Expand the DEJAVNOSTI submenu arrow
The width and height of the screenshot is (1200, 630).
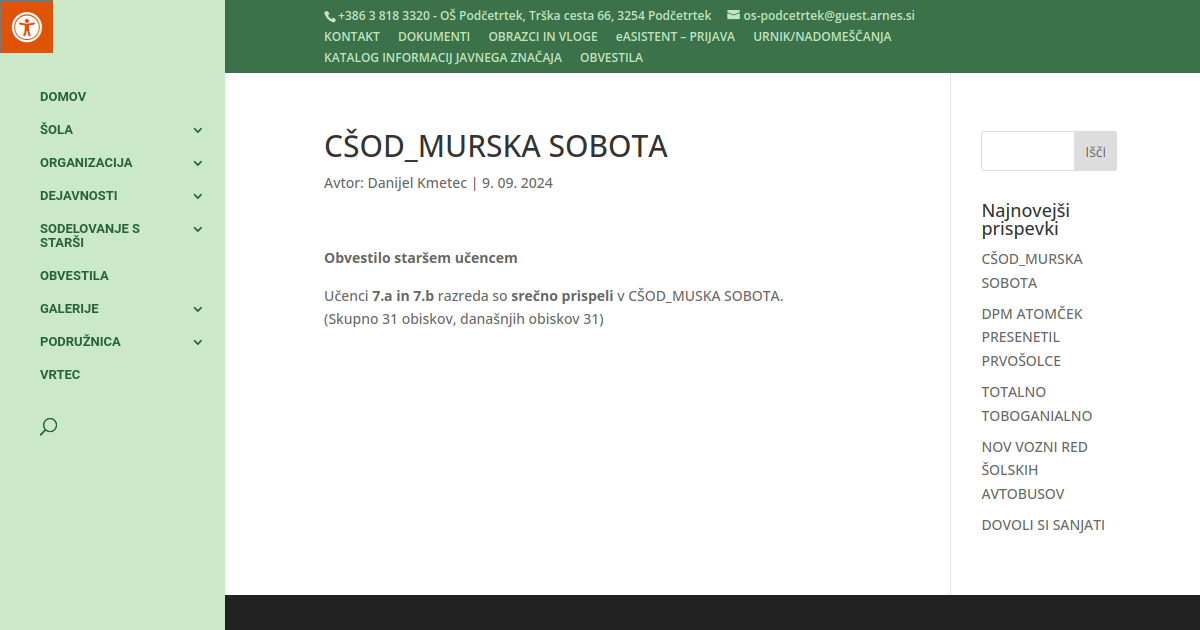point(198,196)
